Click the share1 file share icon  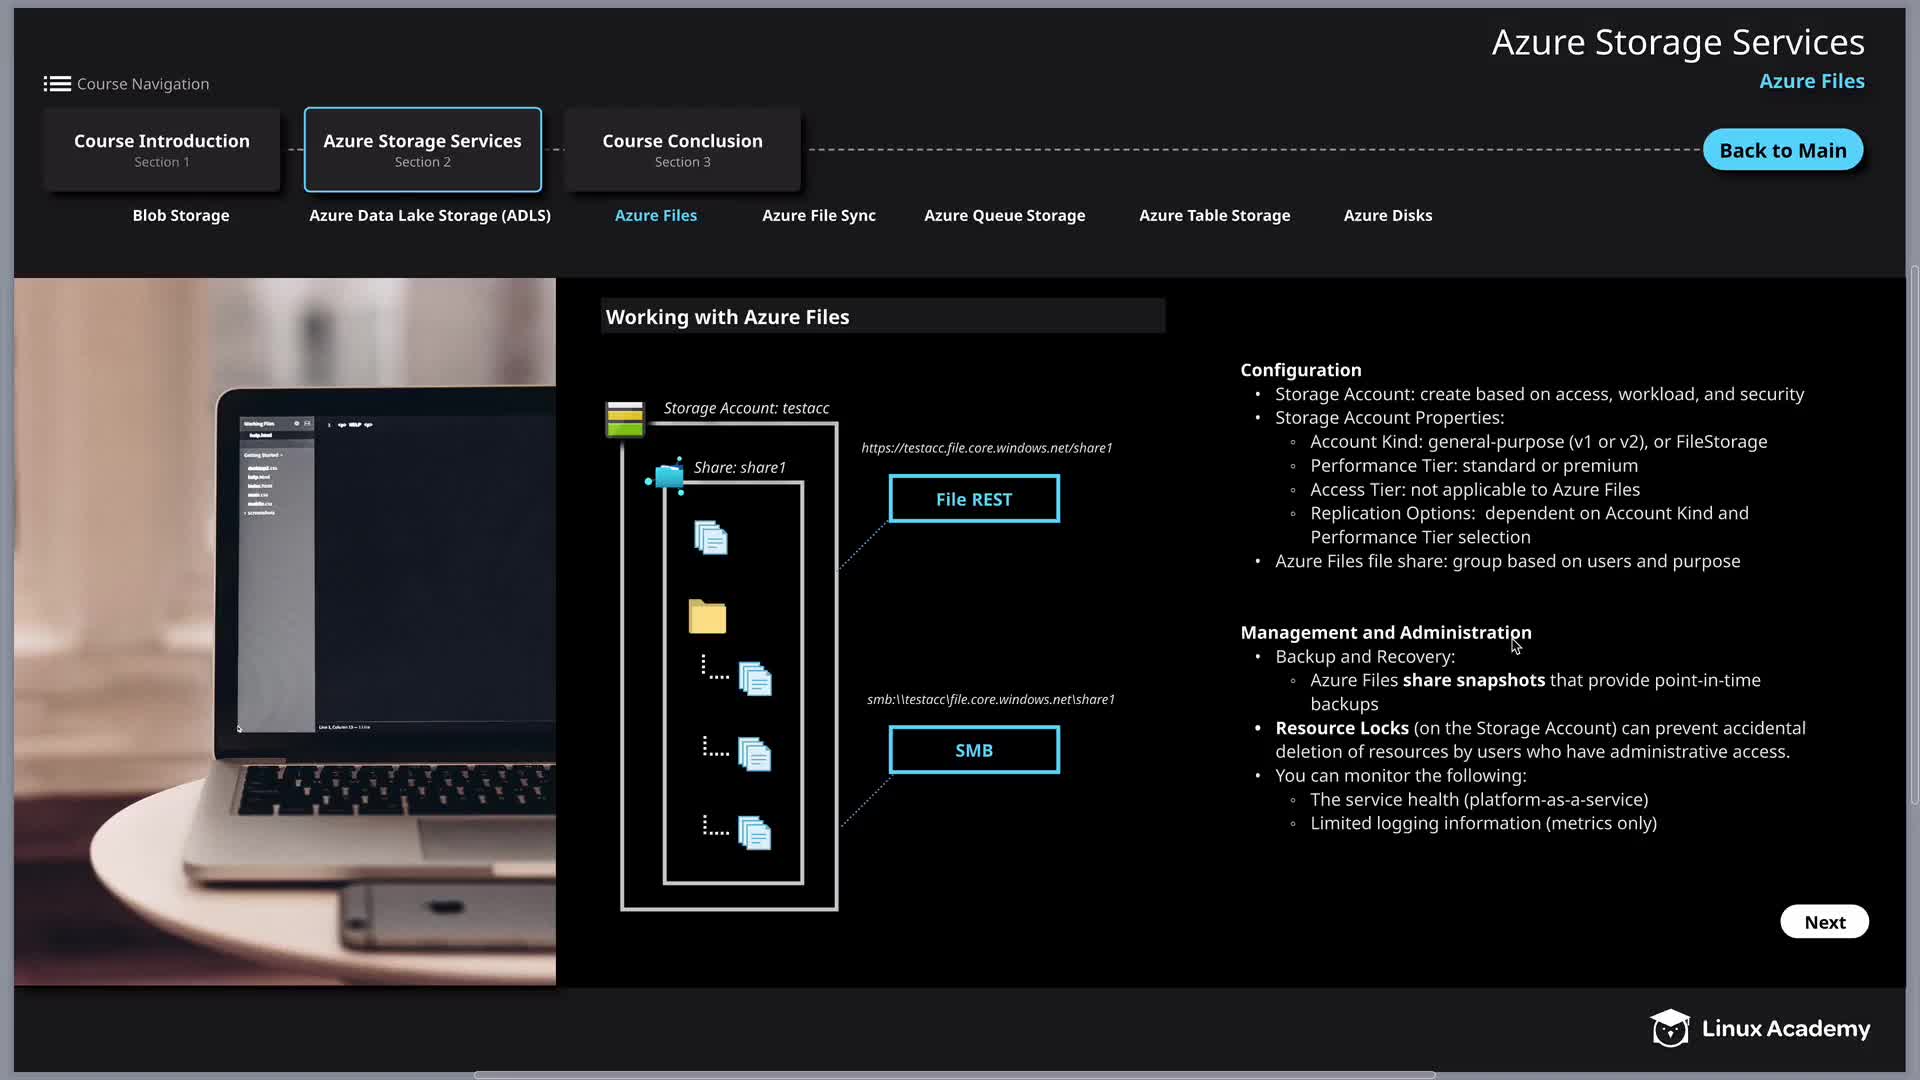(x=667, y=477)
